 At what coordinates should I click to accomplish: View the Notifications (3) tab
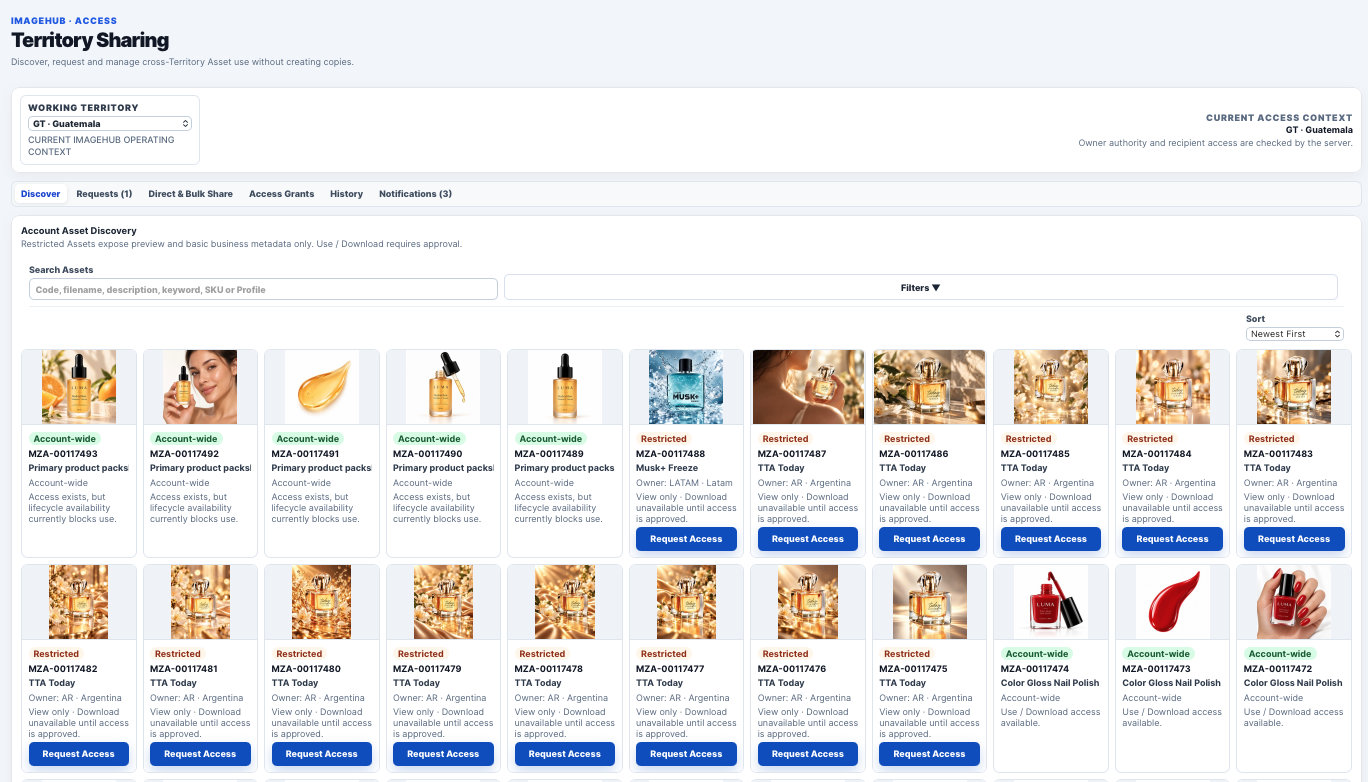click(x=415, y=194)
